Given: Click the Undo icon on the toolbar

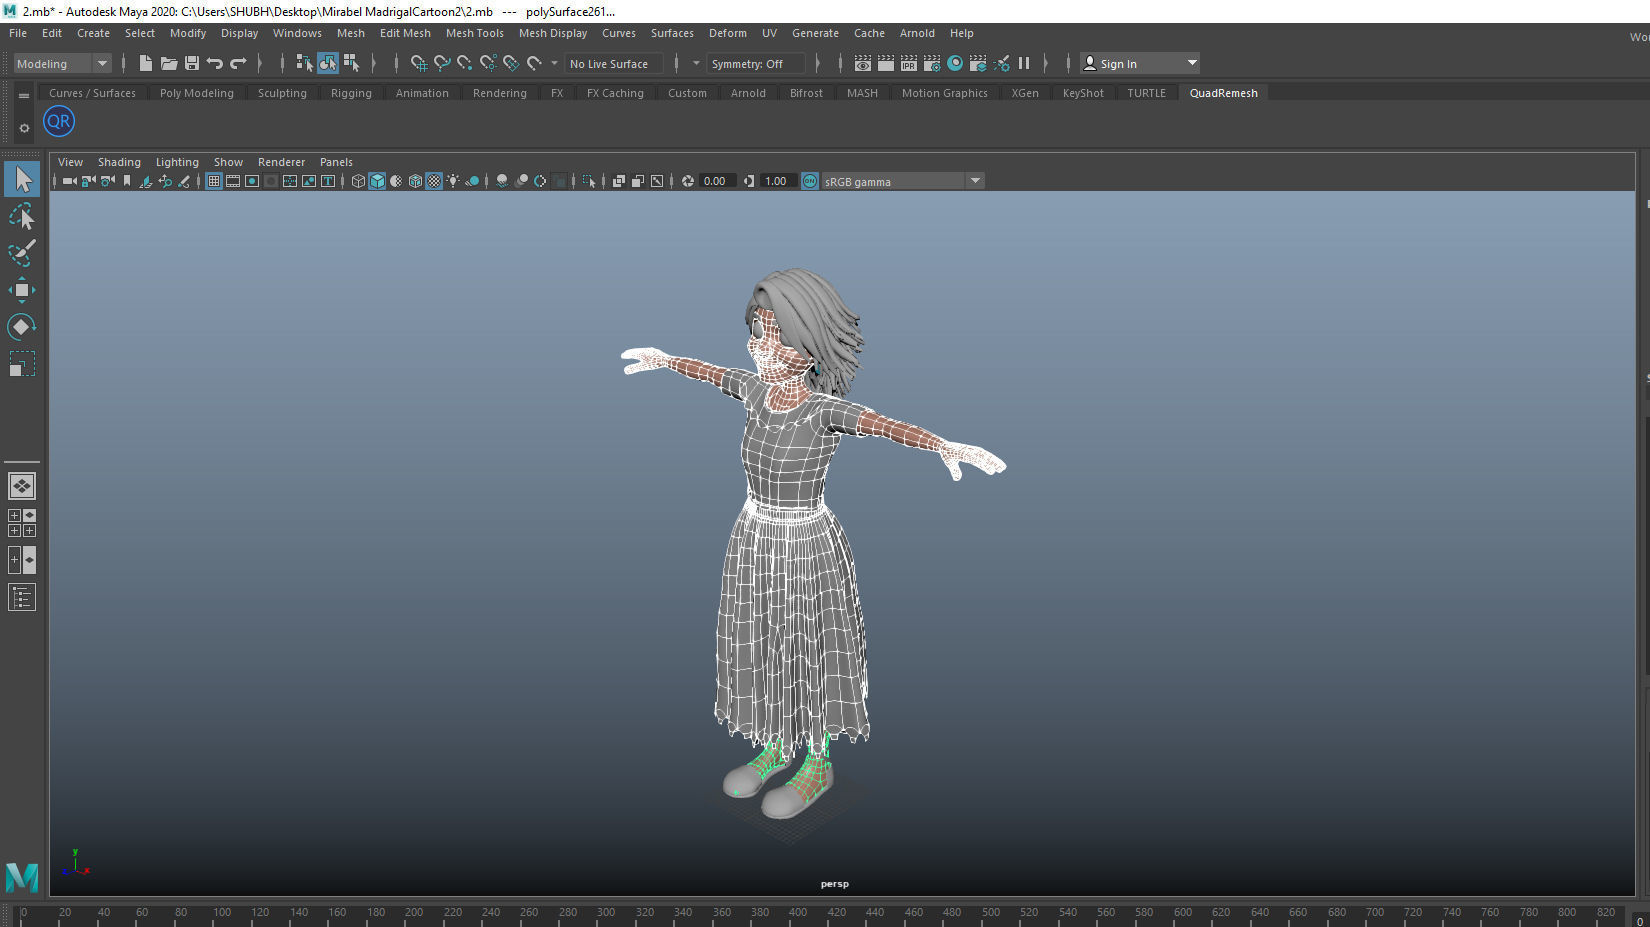Looking at the screenshot, I should (213, 63).
